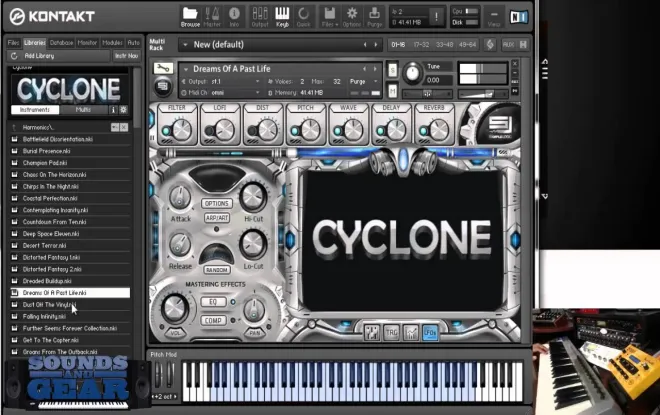Switch to the Database tab
660x415 pixels.
point(61,43)
